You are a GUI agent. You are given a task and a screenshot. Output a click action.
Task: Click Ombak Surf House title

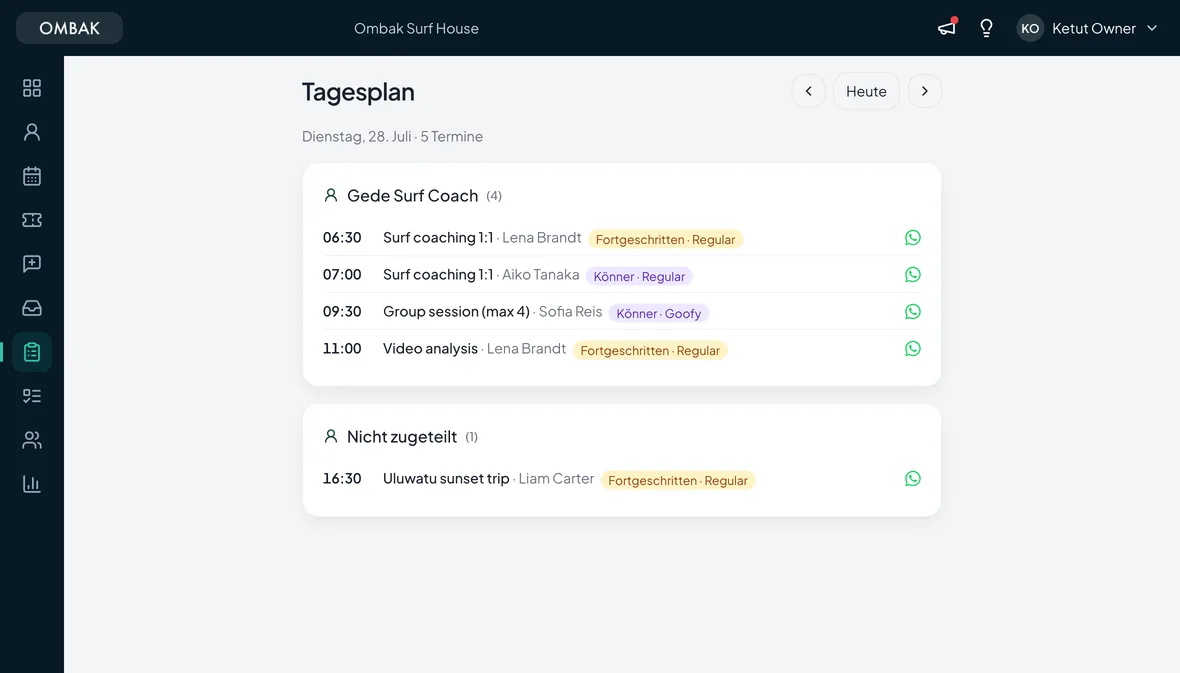(416, 29)
